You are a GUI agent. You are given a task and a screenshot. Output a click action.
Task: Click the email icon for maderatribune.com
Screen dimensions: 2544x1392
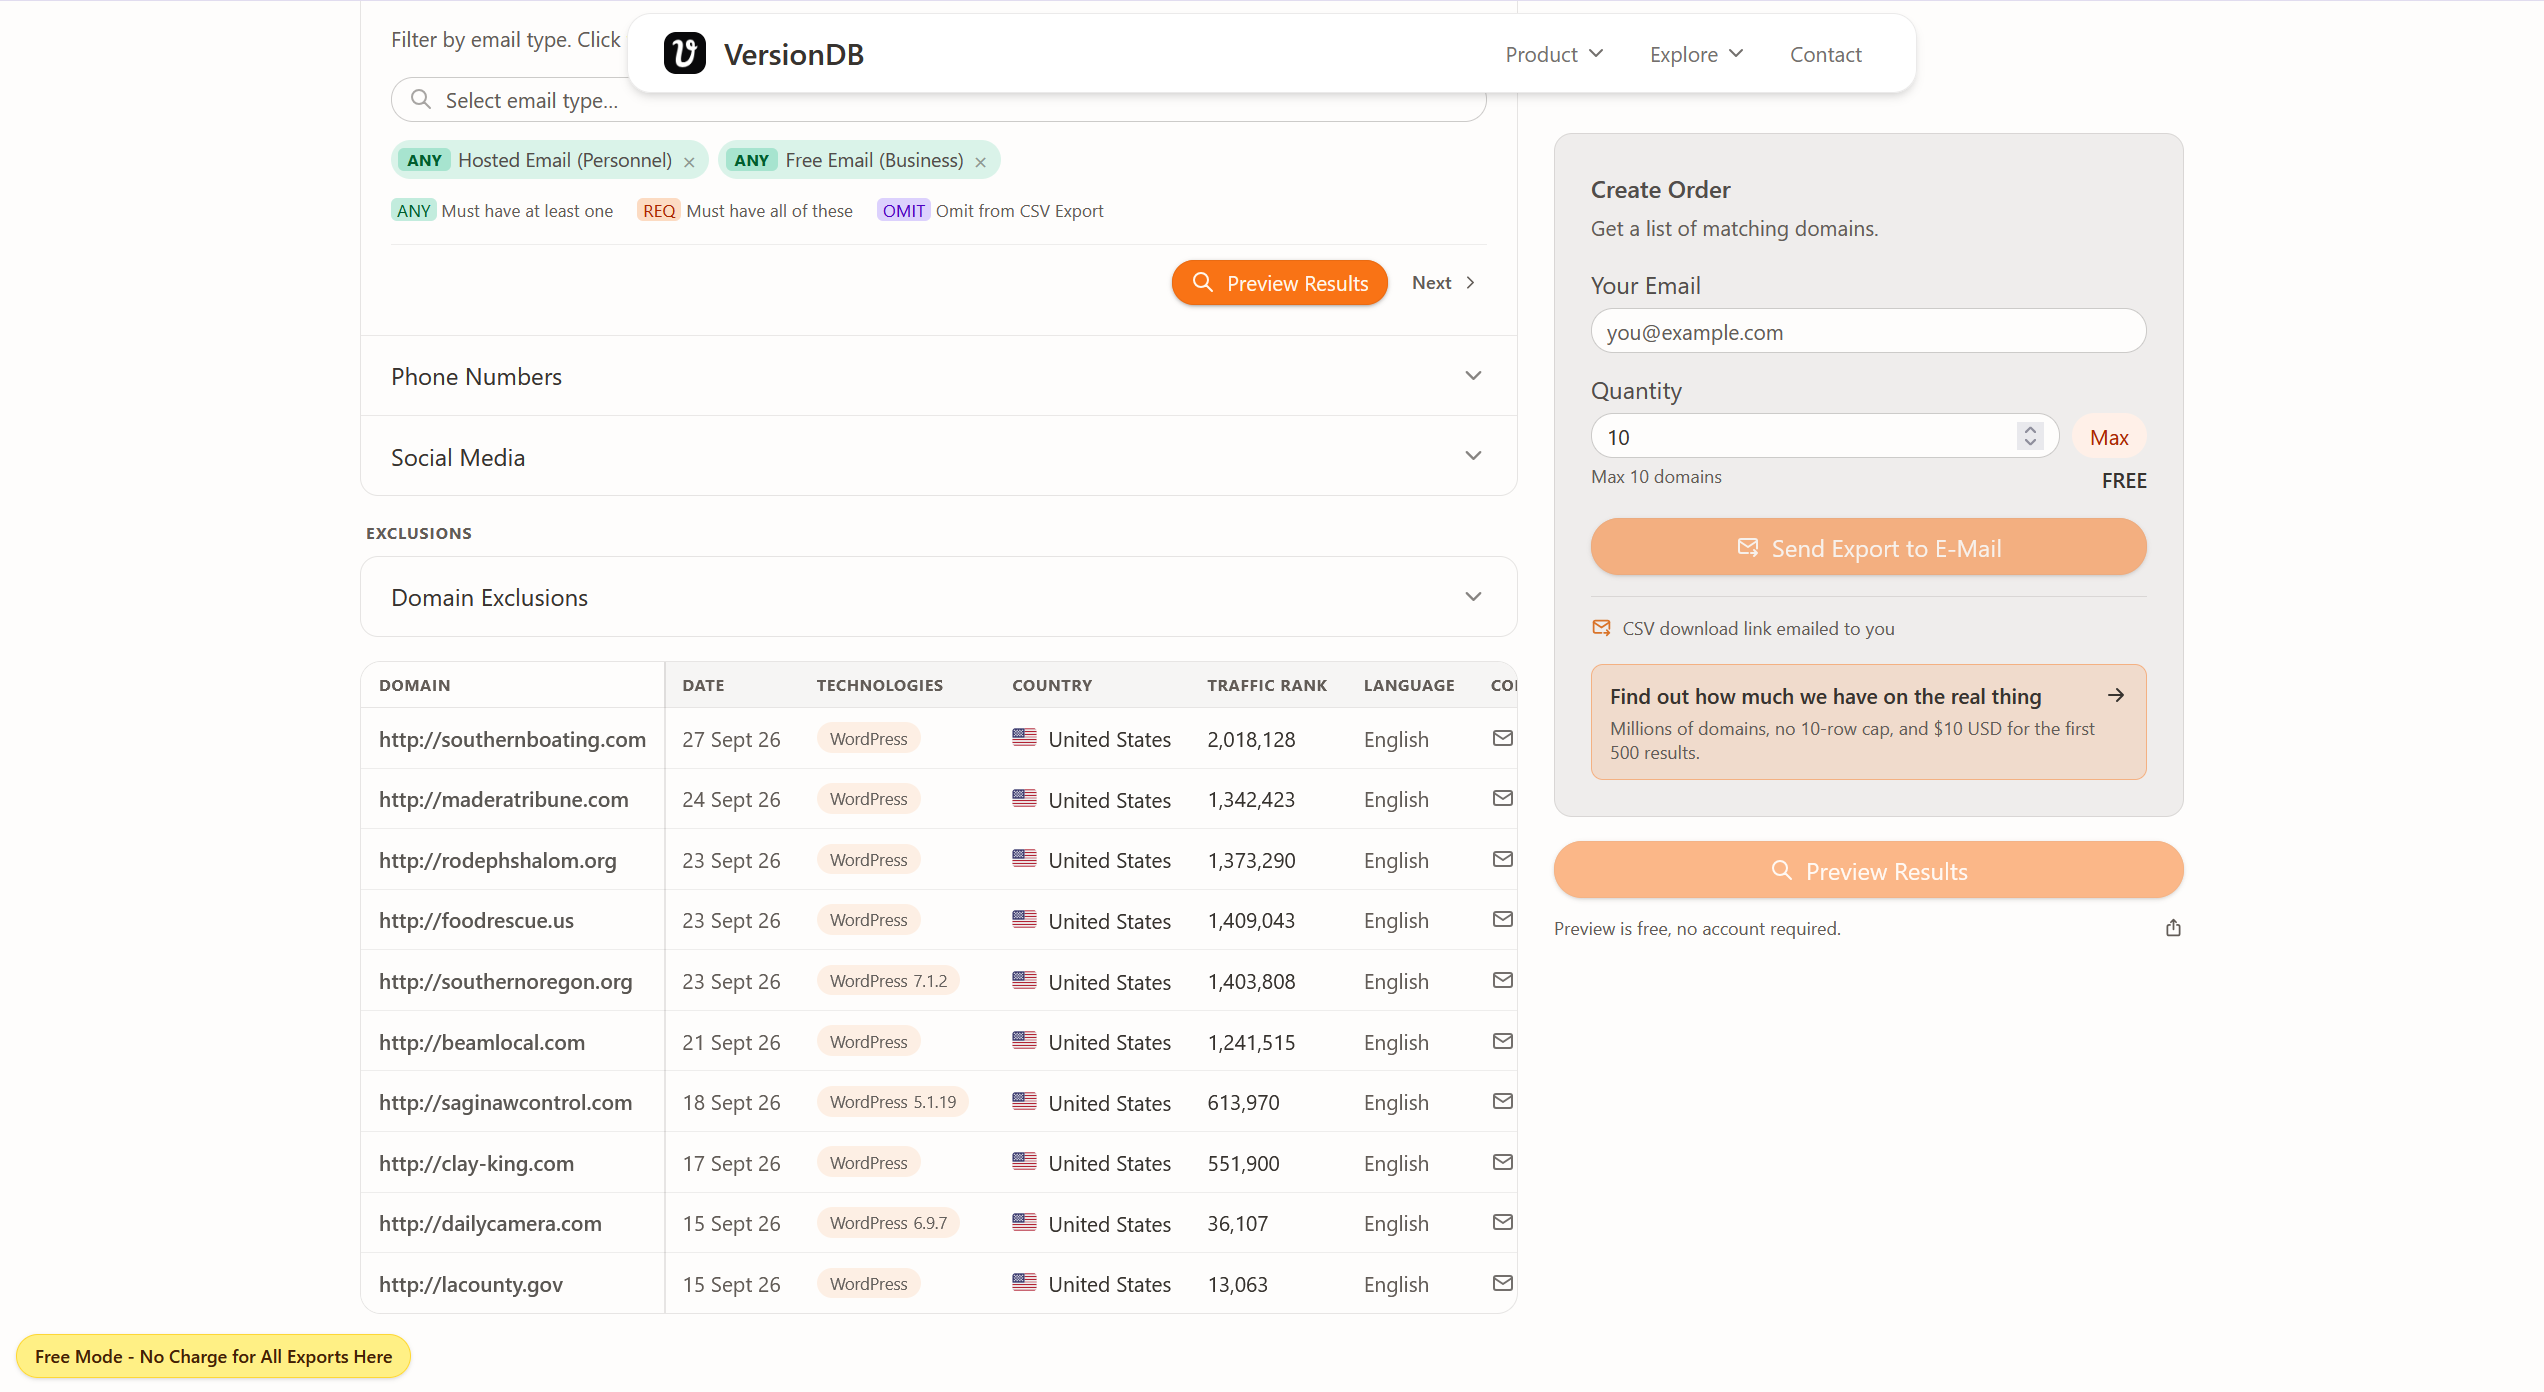point(1502,798)
